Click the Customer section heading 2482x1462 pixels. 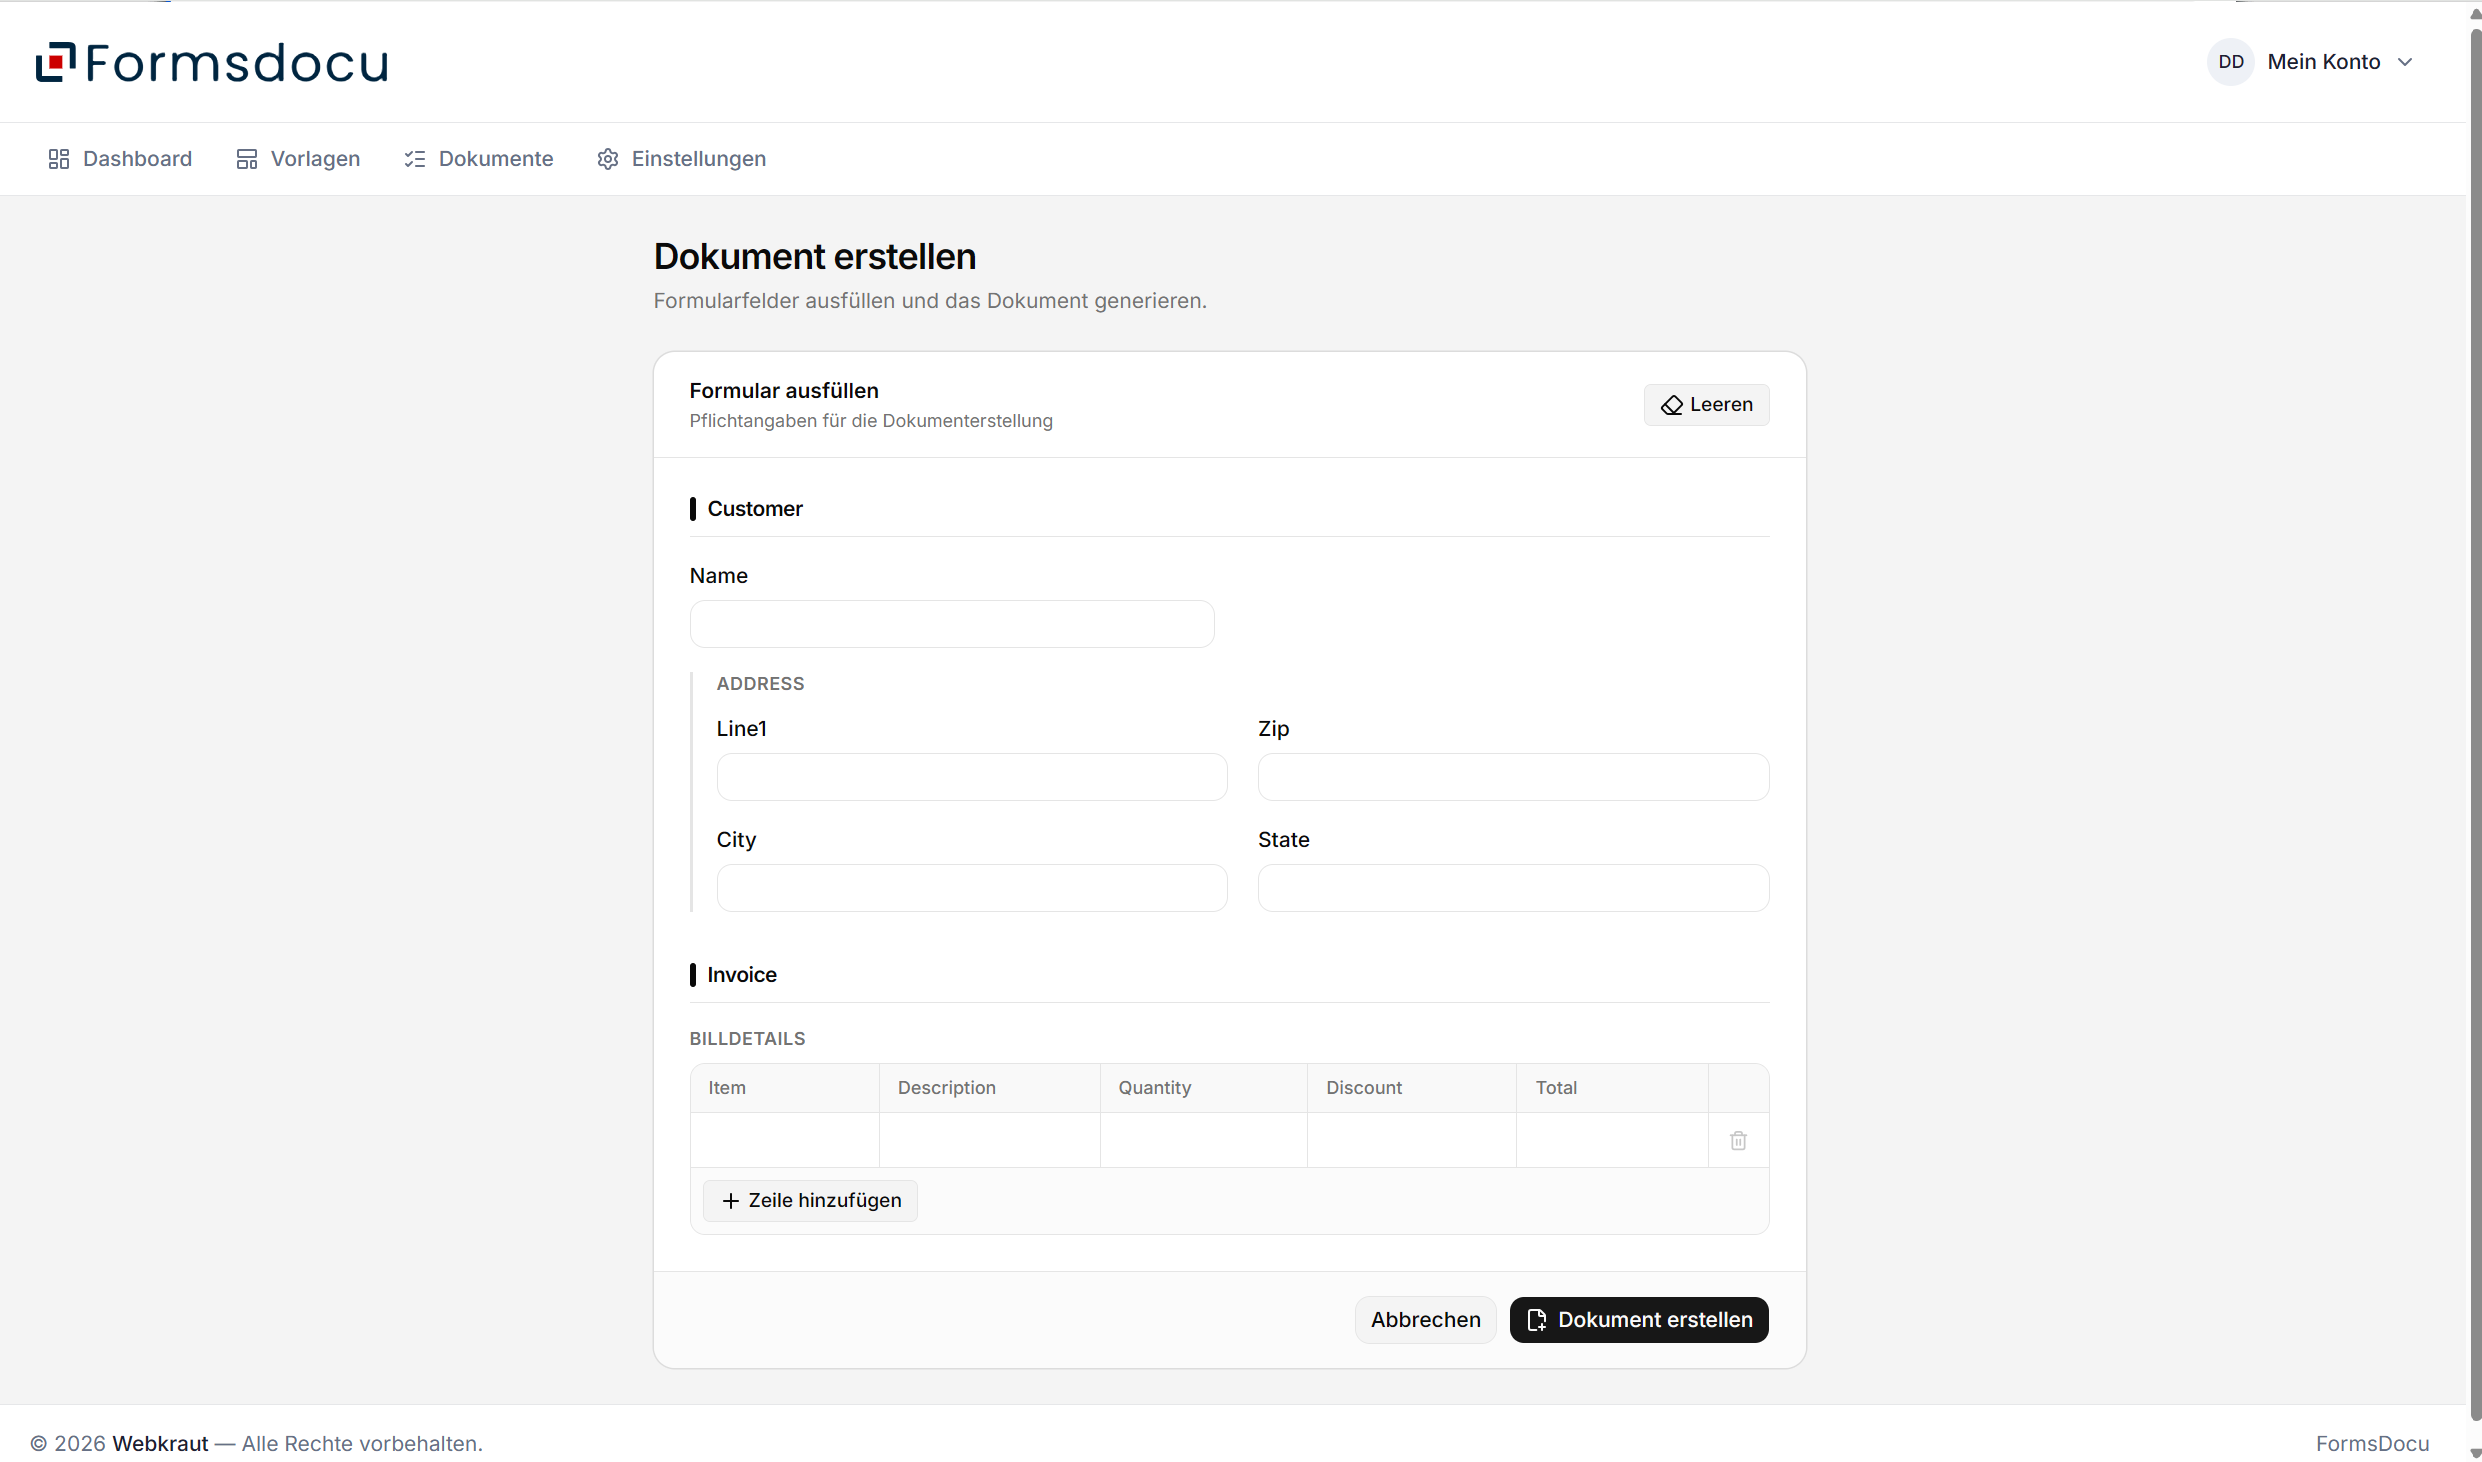pos(755,509)
